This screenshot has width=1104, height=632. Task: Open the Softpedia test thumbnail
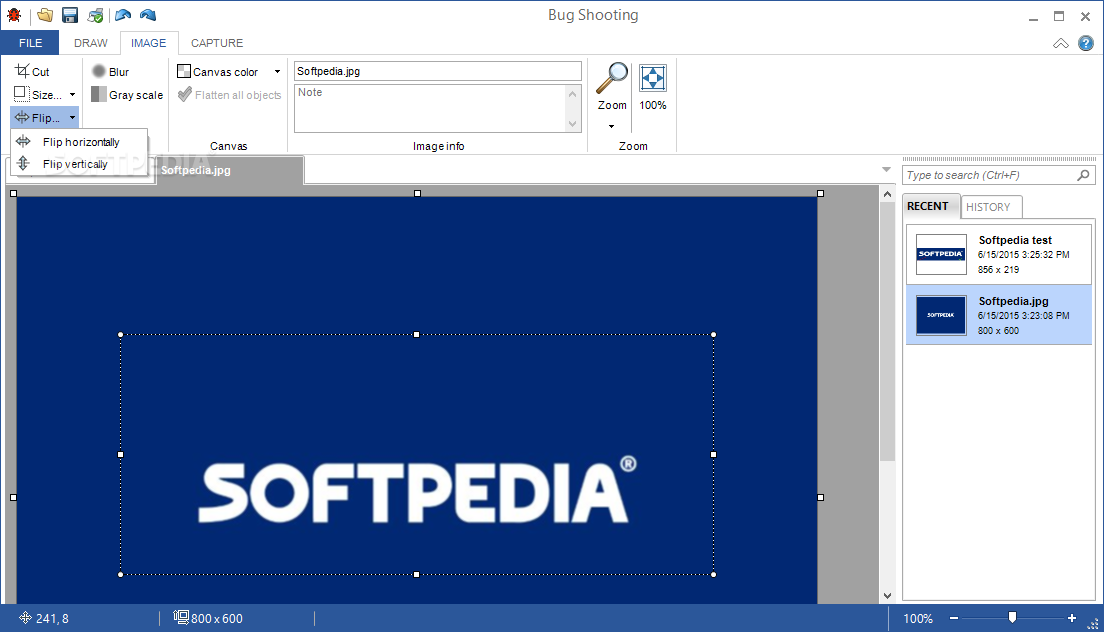click(x=941, y=254)
